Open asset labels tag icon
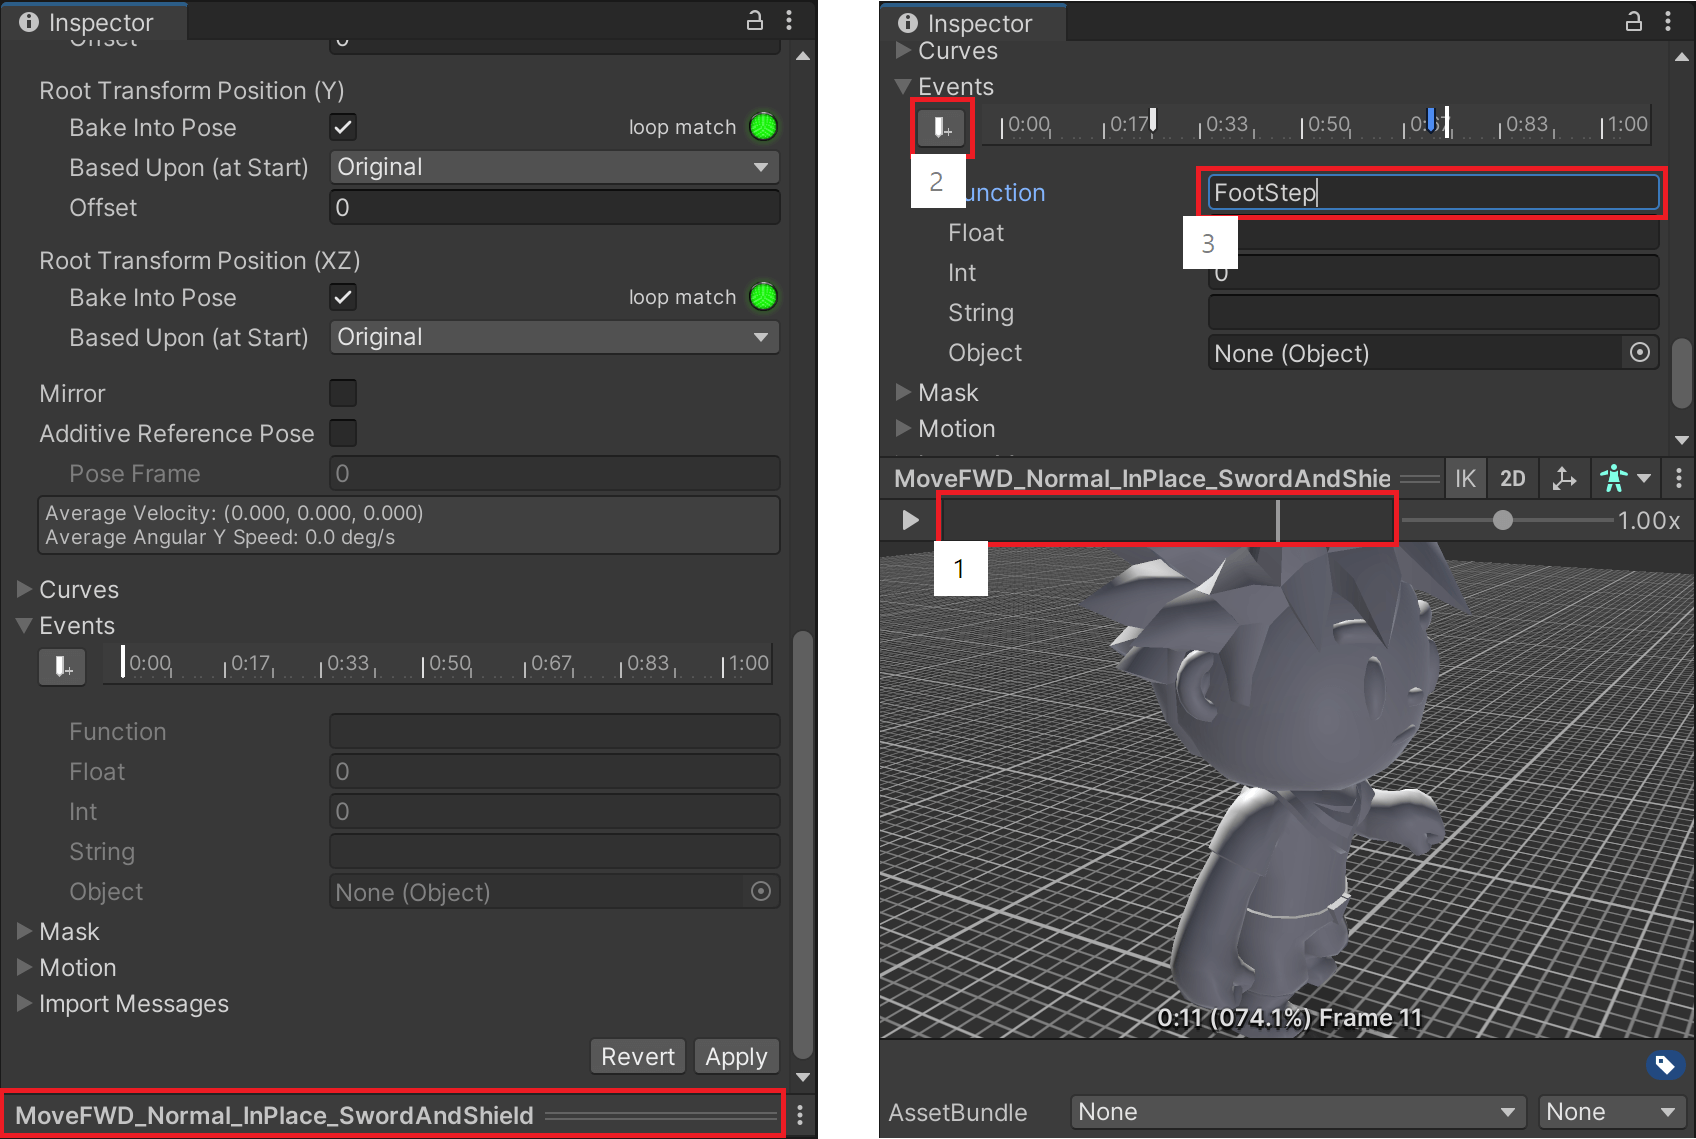This screenshot has height=1139, width=1696. pyautogui.click(x=1665, y=1065)
